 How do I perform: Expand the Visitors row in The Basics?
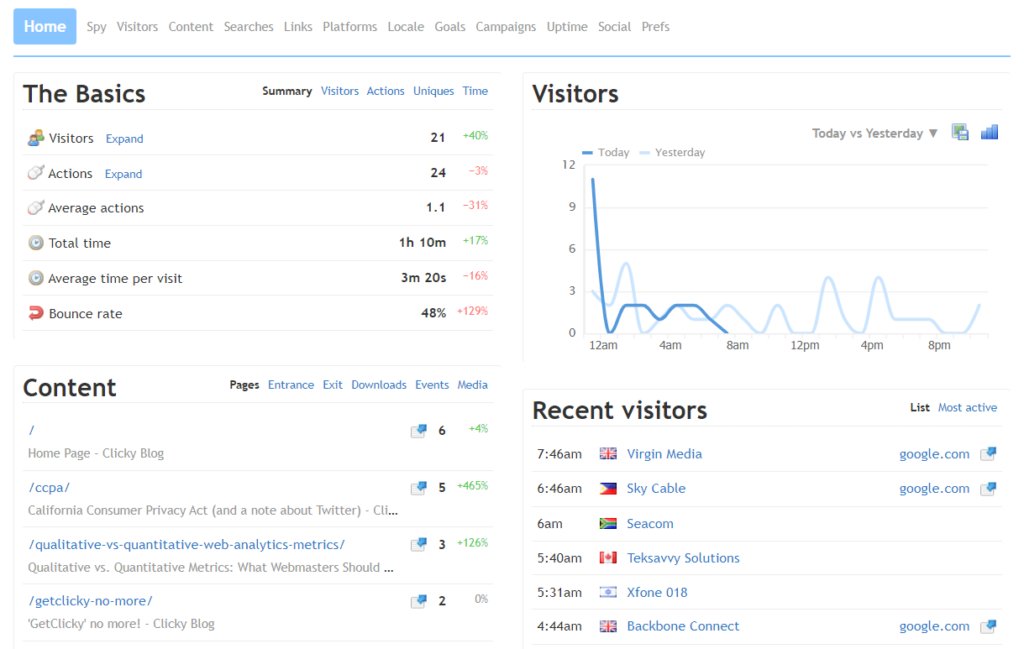pyautogui.click(x=124, y=139)
